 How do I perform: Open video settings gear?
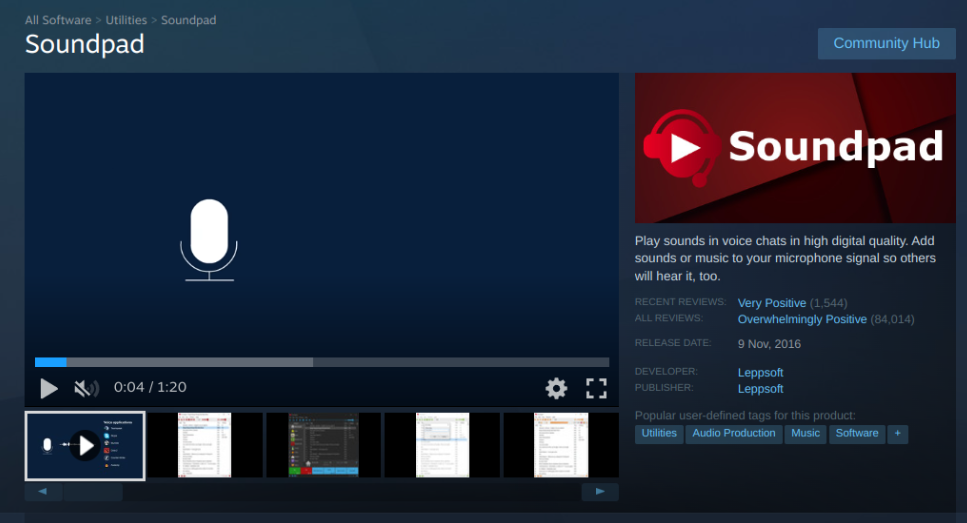[x=556, y=388]
